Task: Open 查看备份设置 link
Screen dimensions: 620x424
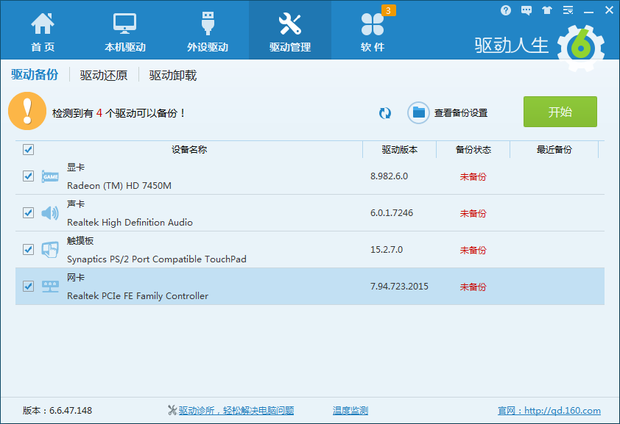Action: 461,113
